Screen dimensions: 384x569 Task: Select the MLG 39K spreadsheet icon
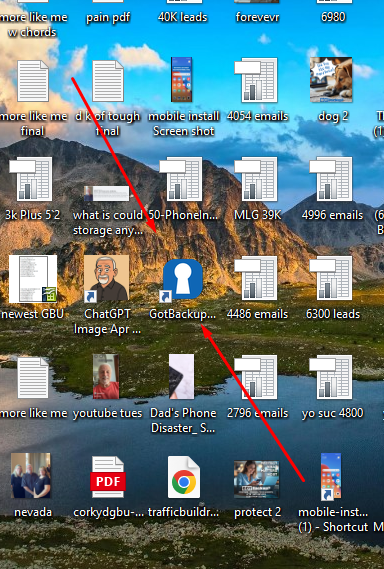(x=257, y=179)
